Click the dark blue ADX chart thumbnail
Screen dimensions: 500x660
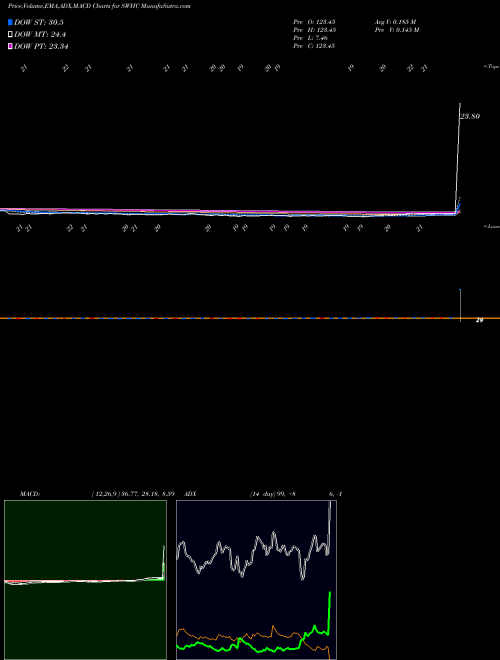[x=256, y=580]
